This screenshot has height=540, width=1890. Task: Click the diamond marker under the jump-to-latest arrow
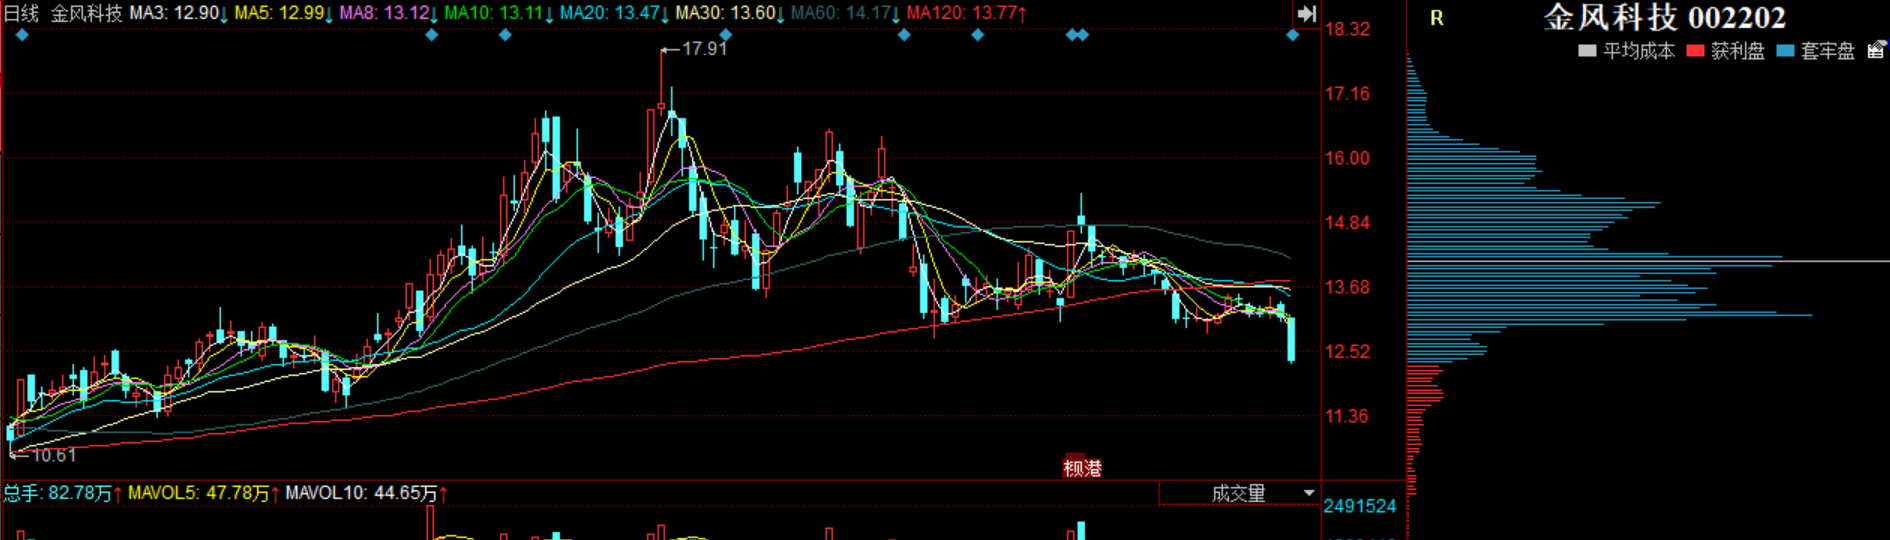click(1293, 35)
